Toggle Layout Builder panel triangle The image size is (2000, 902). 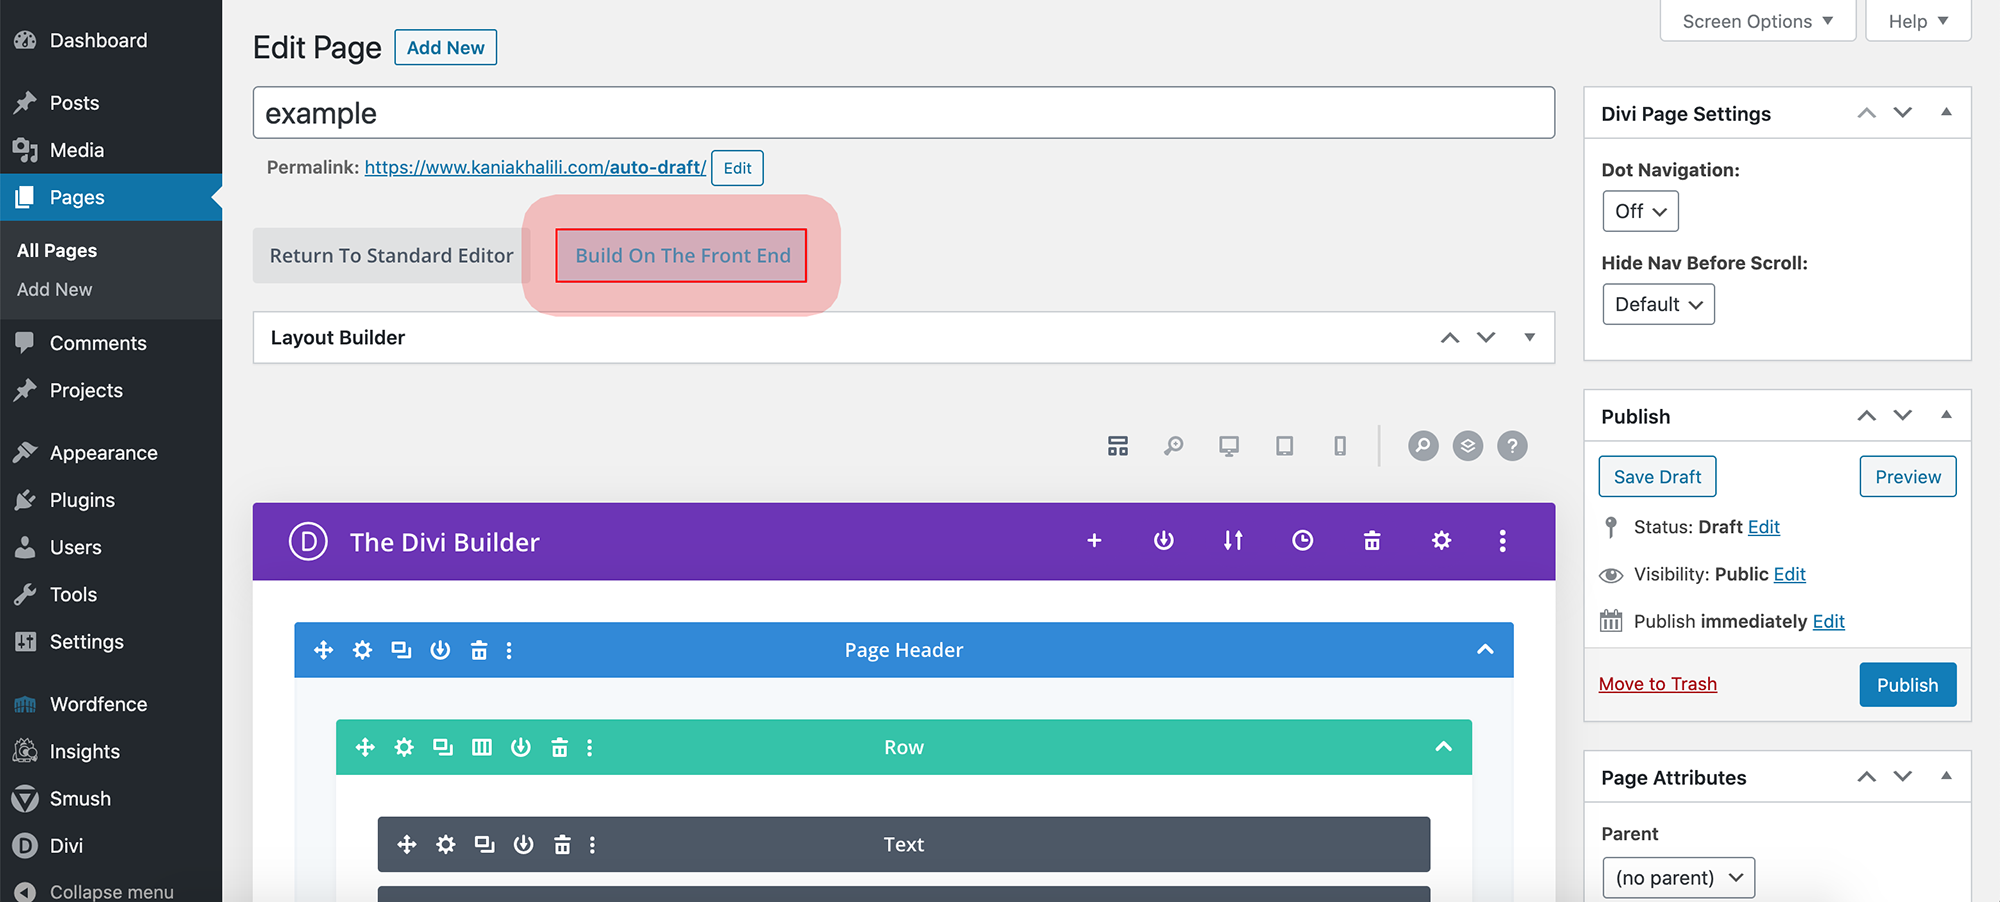1529,337
